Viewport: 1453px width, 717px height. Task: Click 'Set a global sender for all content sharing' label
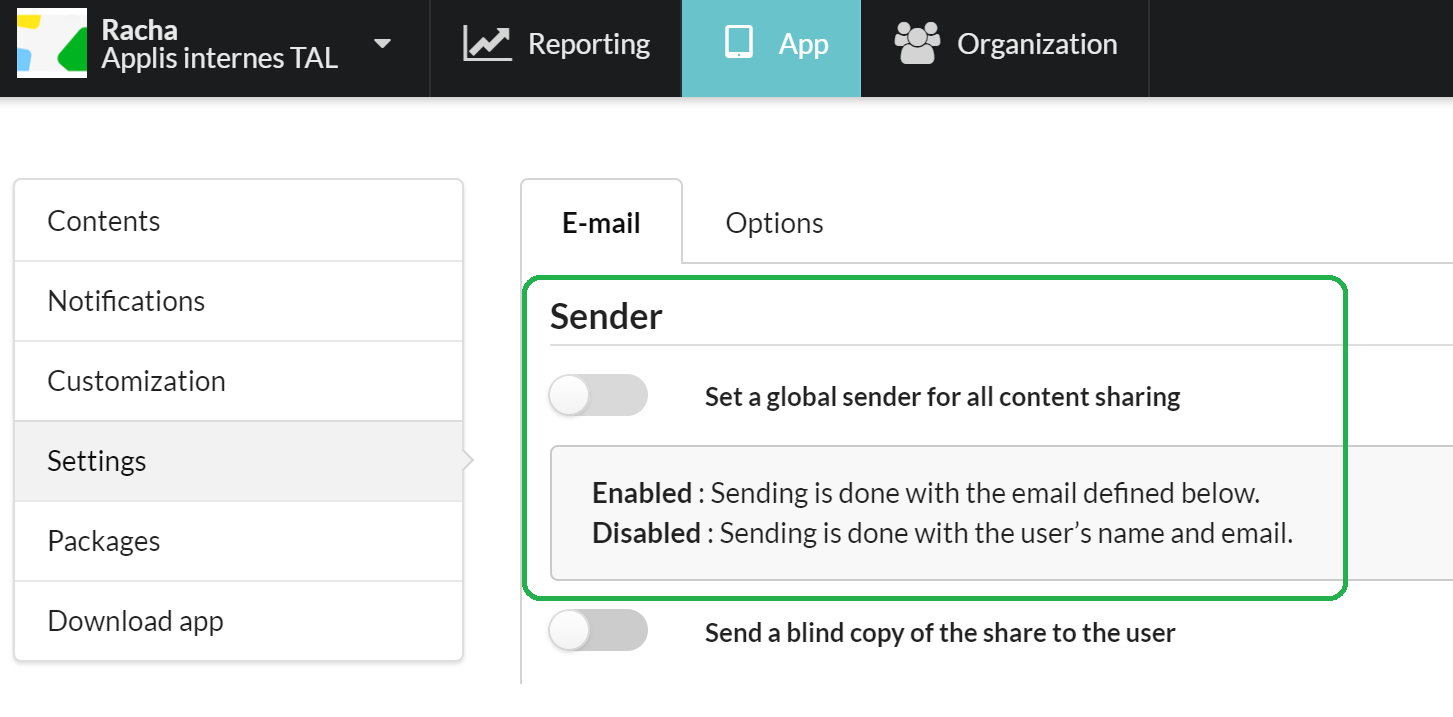[x=942, y=397]
